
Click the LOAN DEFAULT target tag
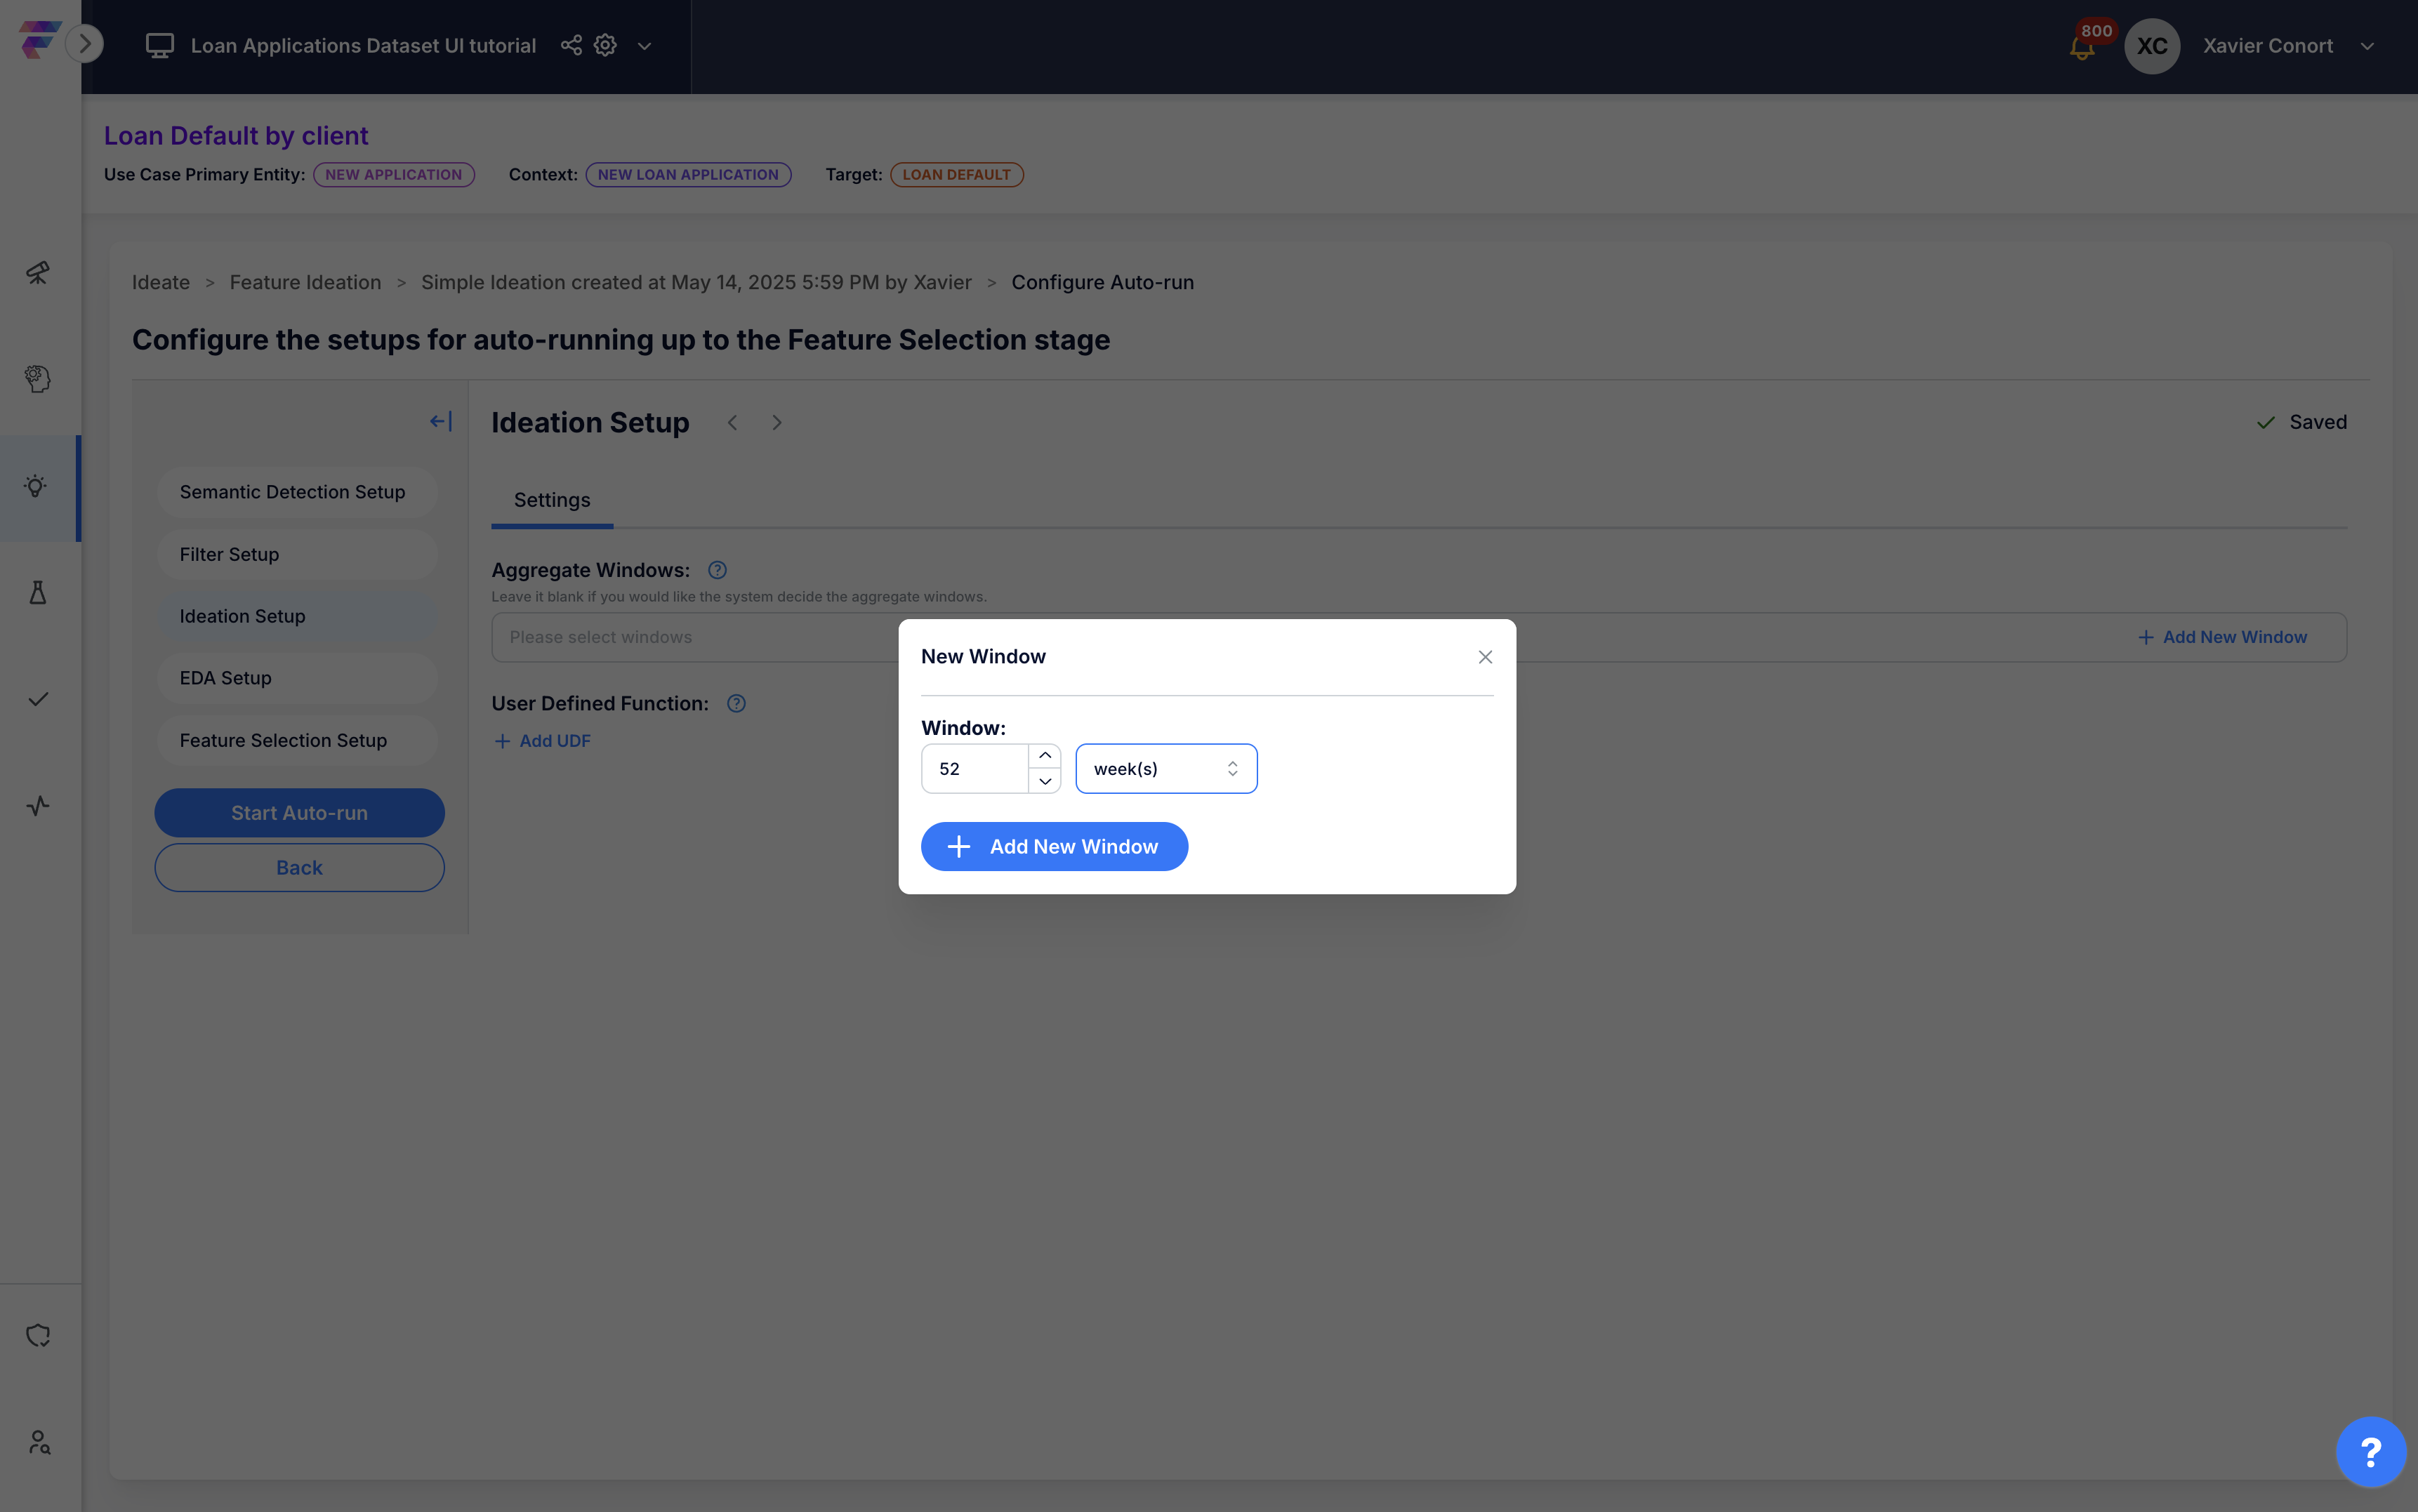956,174
